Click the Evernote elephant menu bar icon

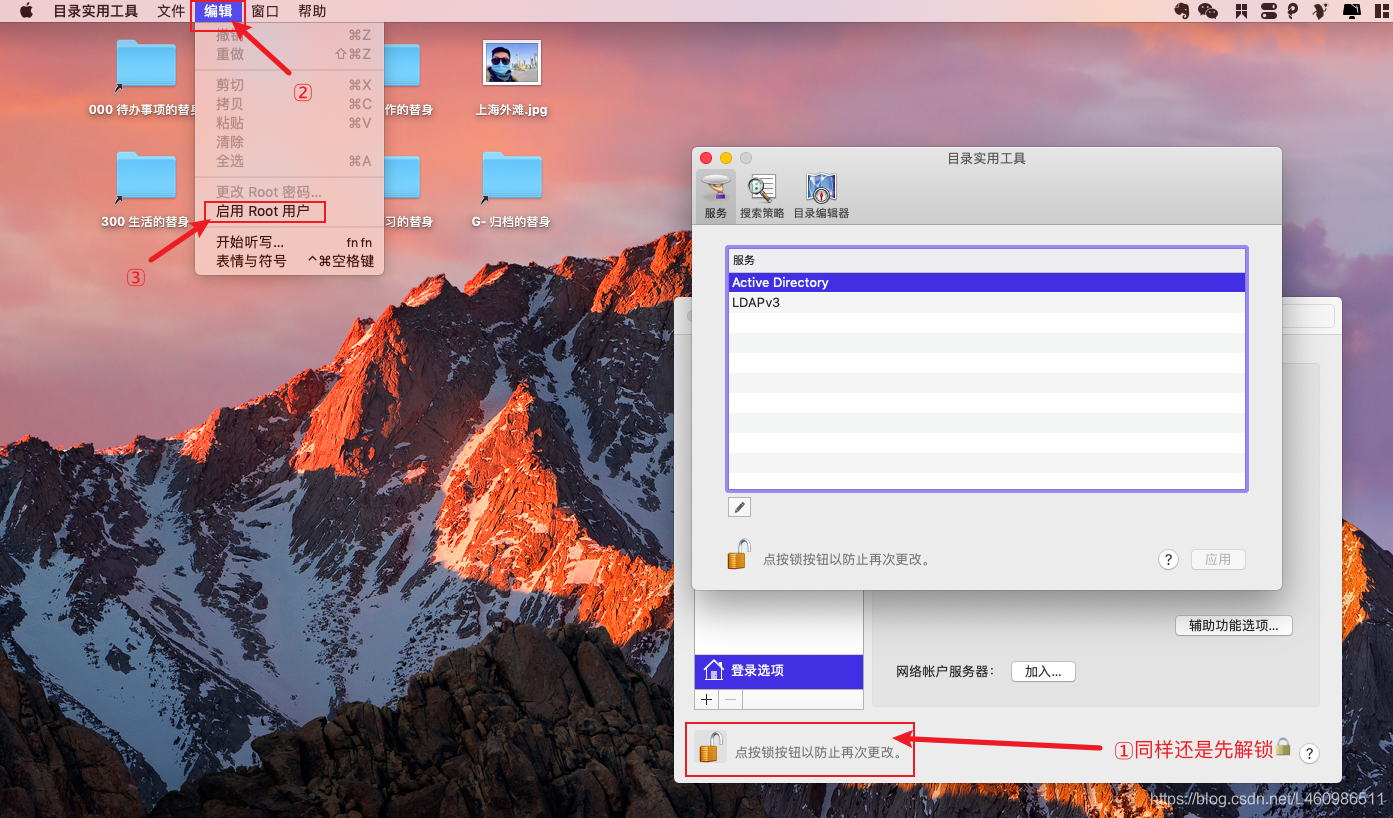tap(1181, 11)
